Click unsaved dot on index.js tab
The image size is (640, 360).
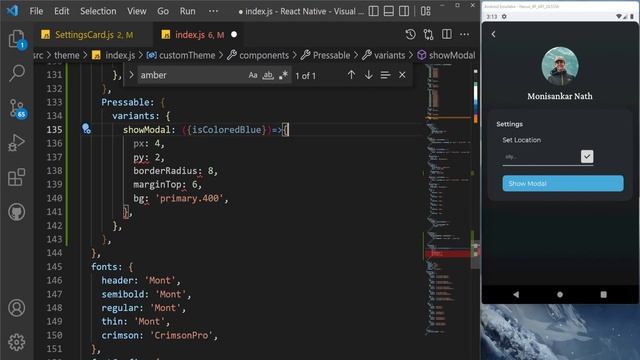(234, 34)
